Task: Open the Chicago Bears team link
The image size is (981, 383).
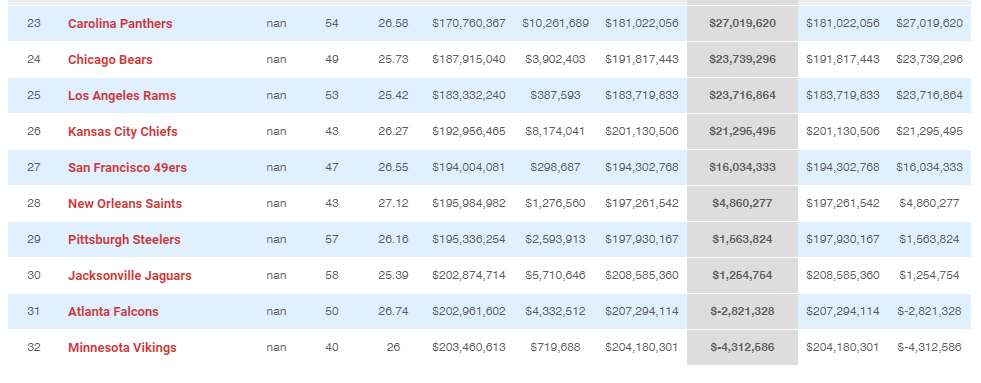Action: tap(110, 59)
